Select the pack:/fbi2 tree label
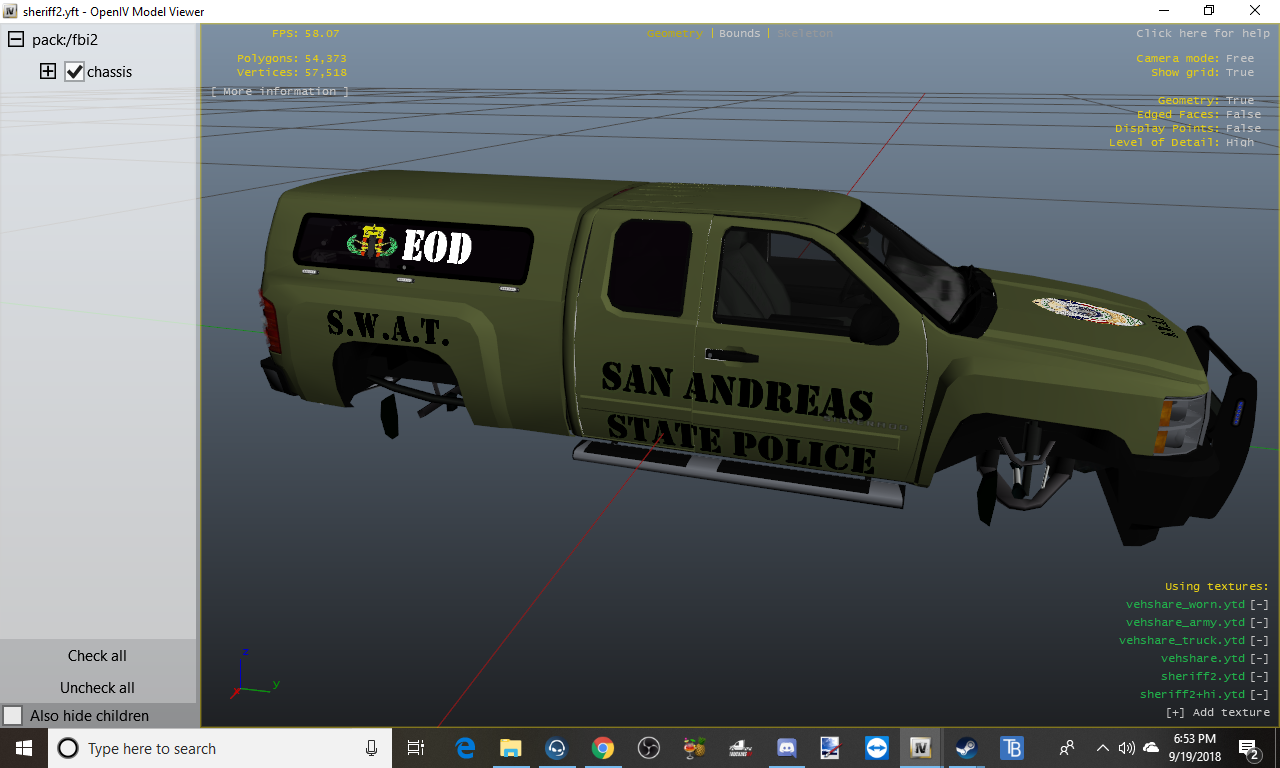Screen dimensions: 1280x768 pos(64,40)
